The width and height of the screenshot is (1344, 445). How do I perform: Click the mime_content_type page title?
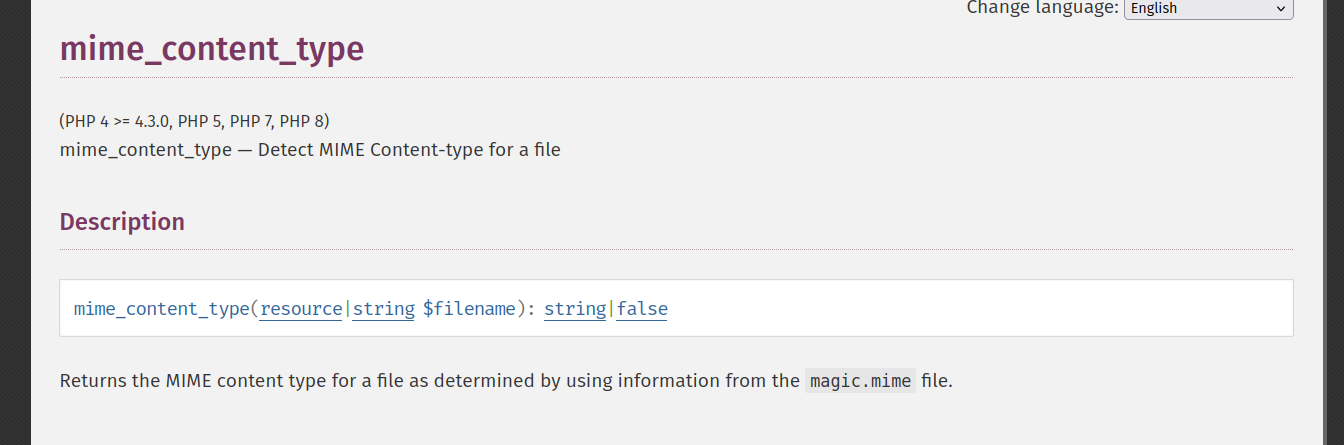pos(211,48)
